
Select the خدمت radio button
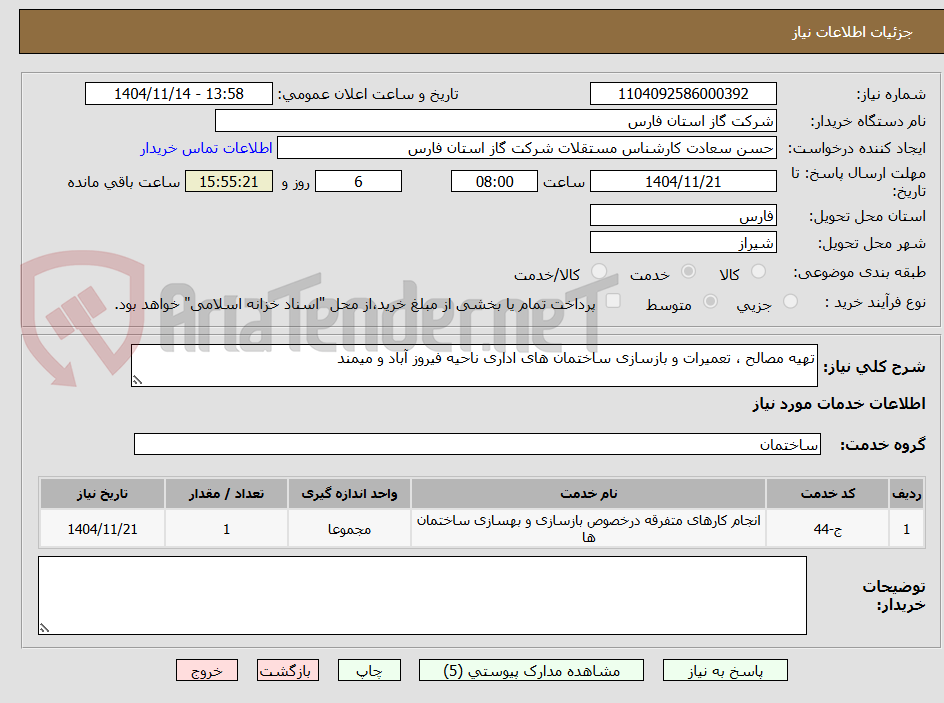[688, 272]
